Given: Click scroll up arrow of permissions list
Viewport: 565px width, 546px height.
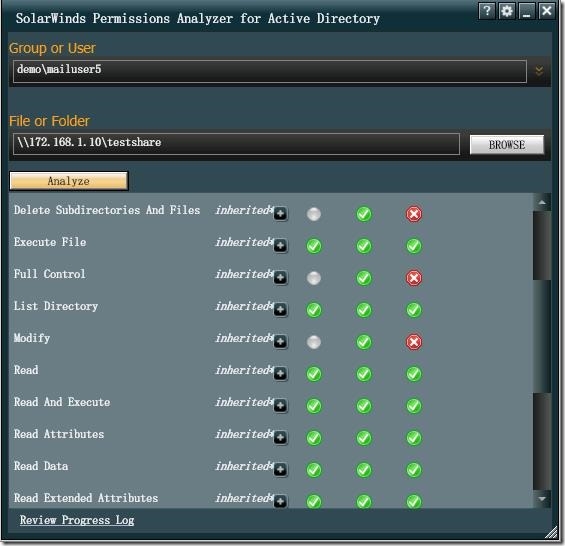Looking at the screenshot, I should [x=542, y=202].
